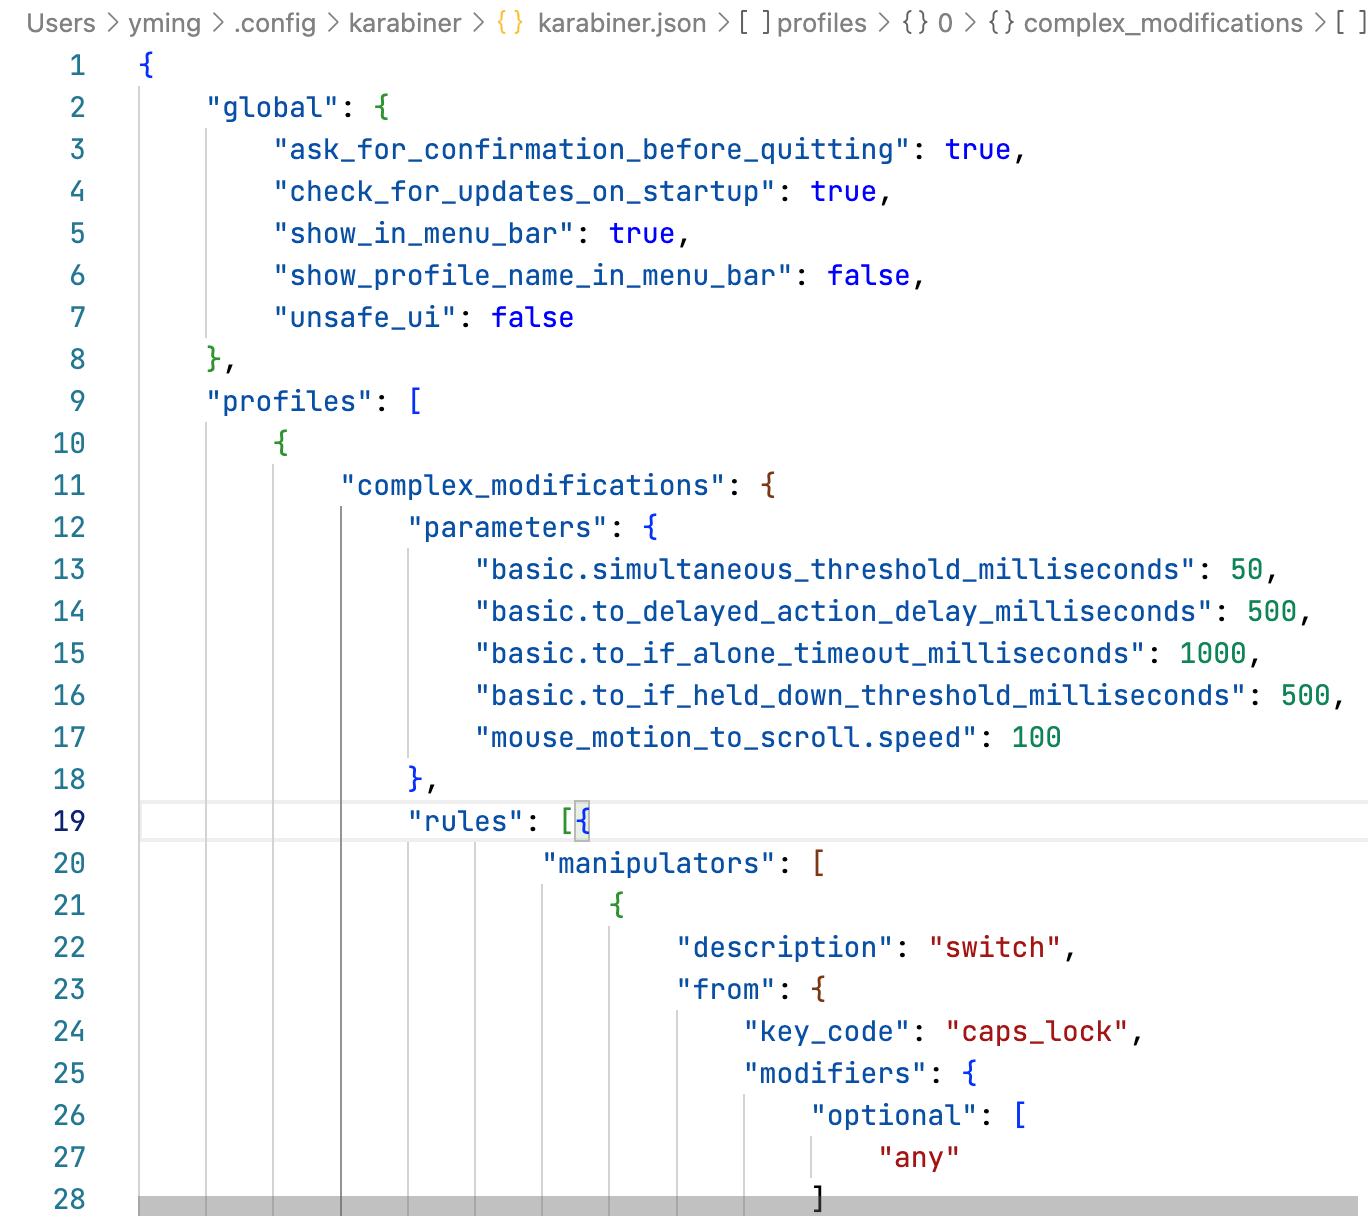The image size is (1368, 1216).
Task: Select the karabiner.json breadcrumb file
Action: [x=622, y=23]
